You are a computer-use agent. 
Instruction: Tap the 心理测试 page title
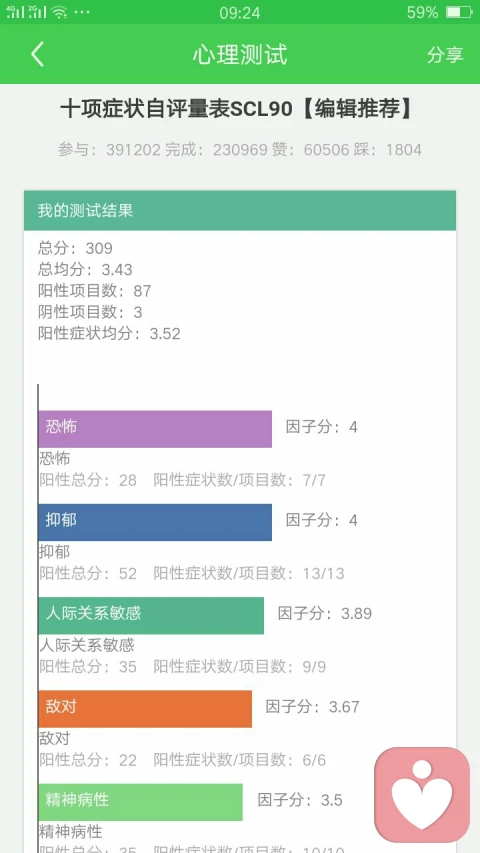pyautogui.click(x=239, y=54)
